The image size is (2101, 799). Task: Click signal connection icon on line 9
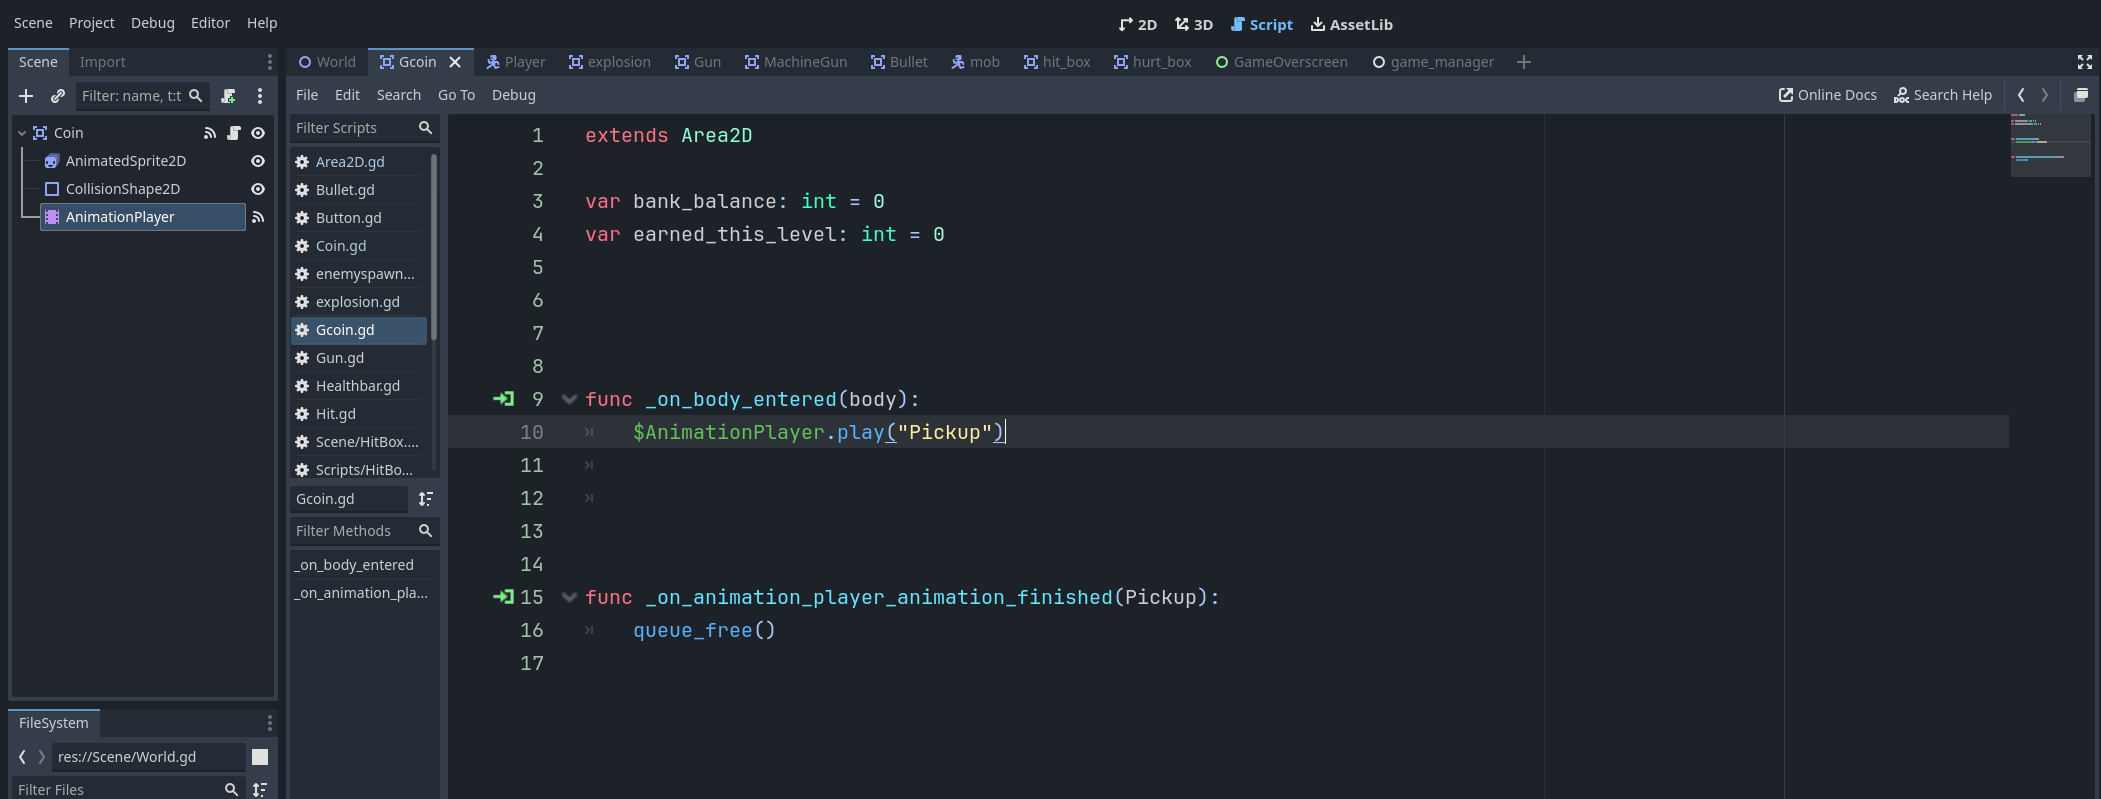click(503, 399)
